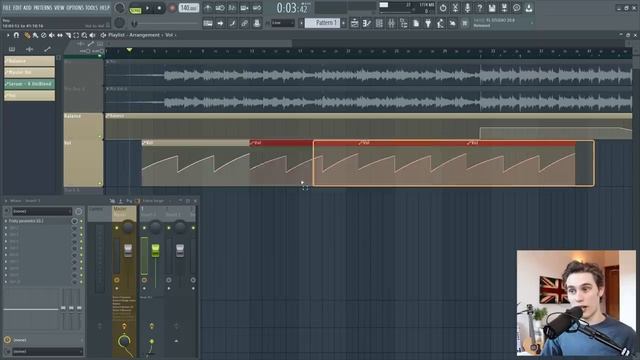Open the TOOLS menu
This screenshot has height=360, width=640.
click(x=92, y=8)
